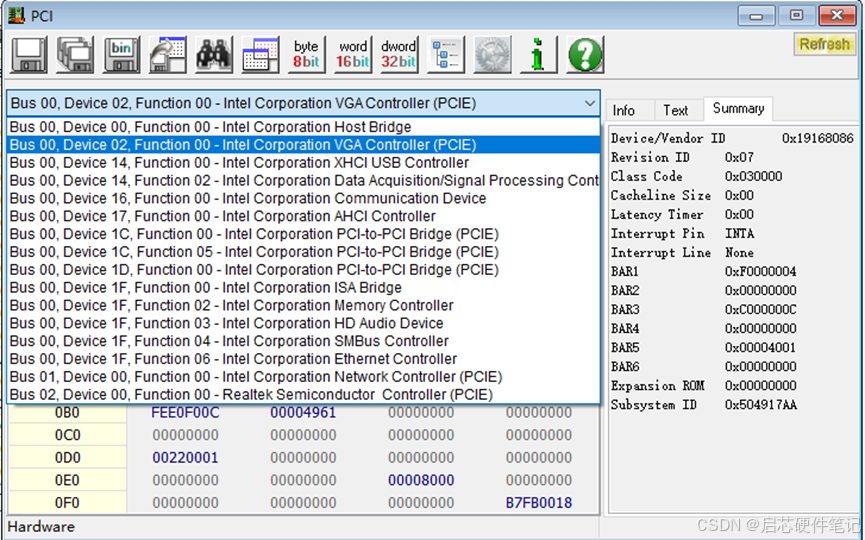Switch to word 16bit view
The height and width of the screenshot is (540, 865).
tap(353, 55)
